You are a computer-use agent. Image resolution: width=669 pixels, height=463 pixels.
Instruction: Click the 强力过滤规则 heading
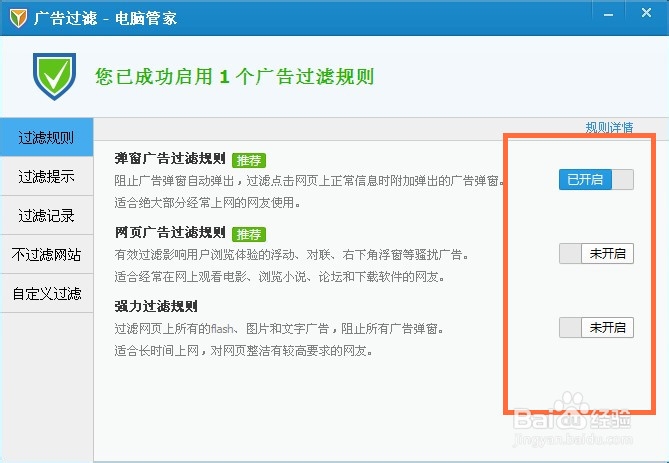[156, 306]
